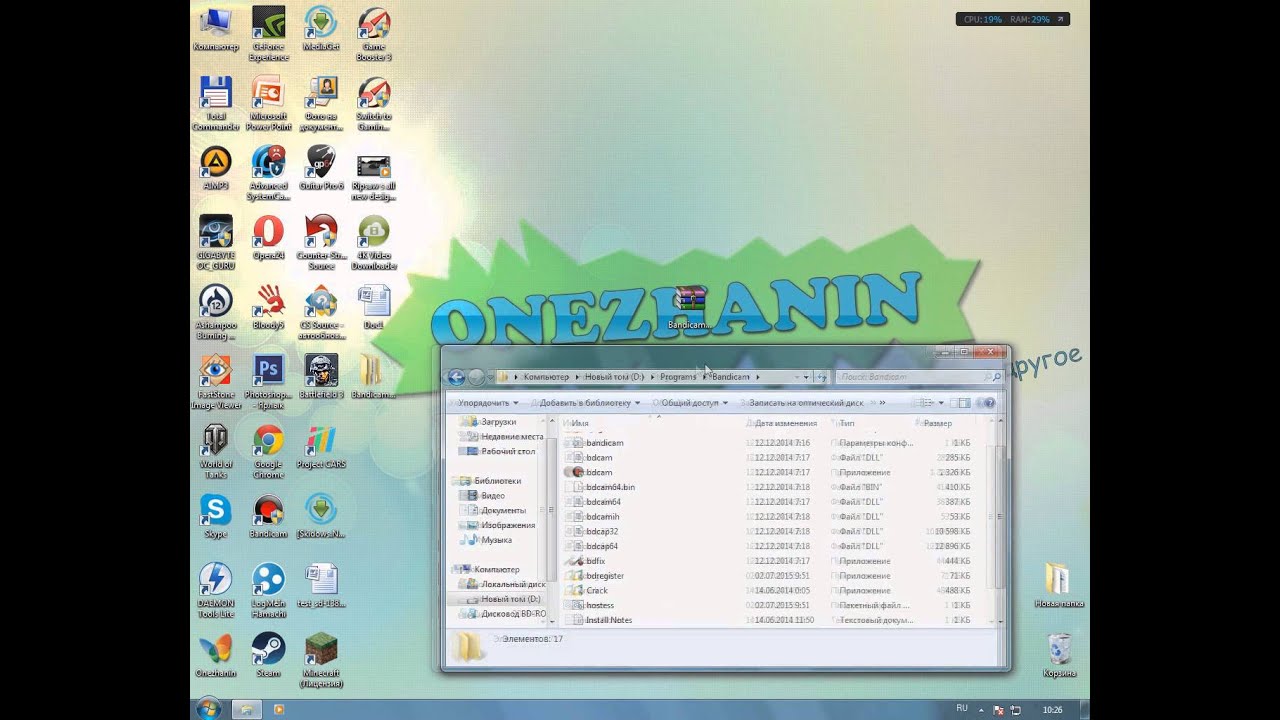Launch MediaGet from the desktop
The image size is (1280, 720).
[321, 30]
